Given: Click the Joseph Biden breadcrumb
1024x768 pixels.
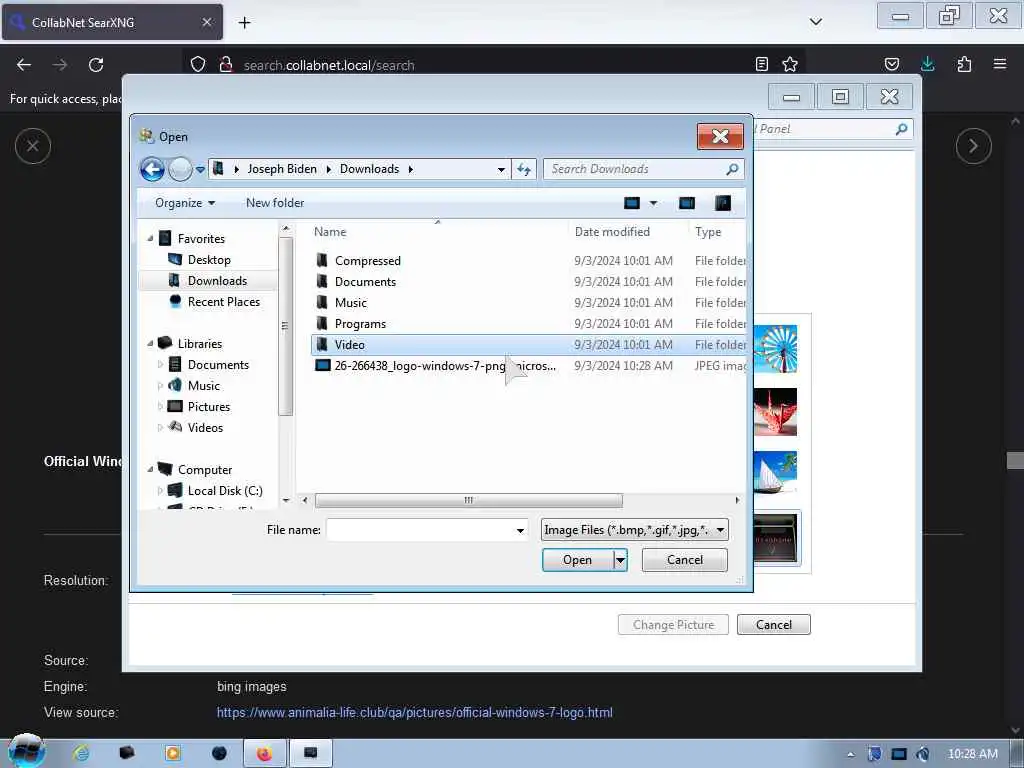Looking at the screenshot, I should point(281,169).
